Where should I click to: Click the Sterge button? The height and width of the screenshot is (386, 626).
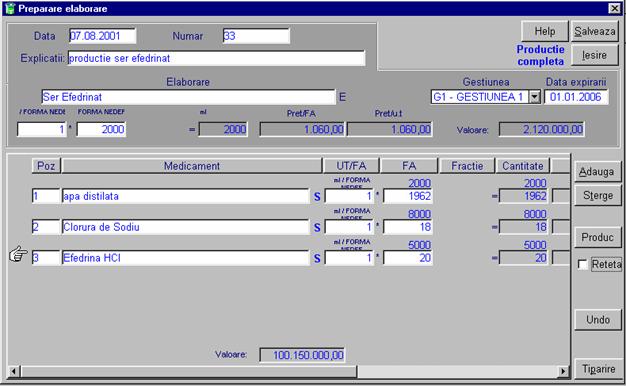[598, 196]
